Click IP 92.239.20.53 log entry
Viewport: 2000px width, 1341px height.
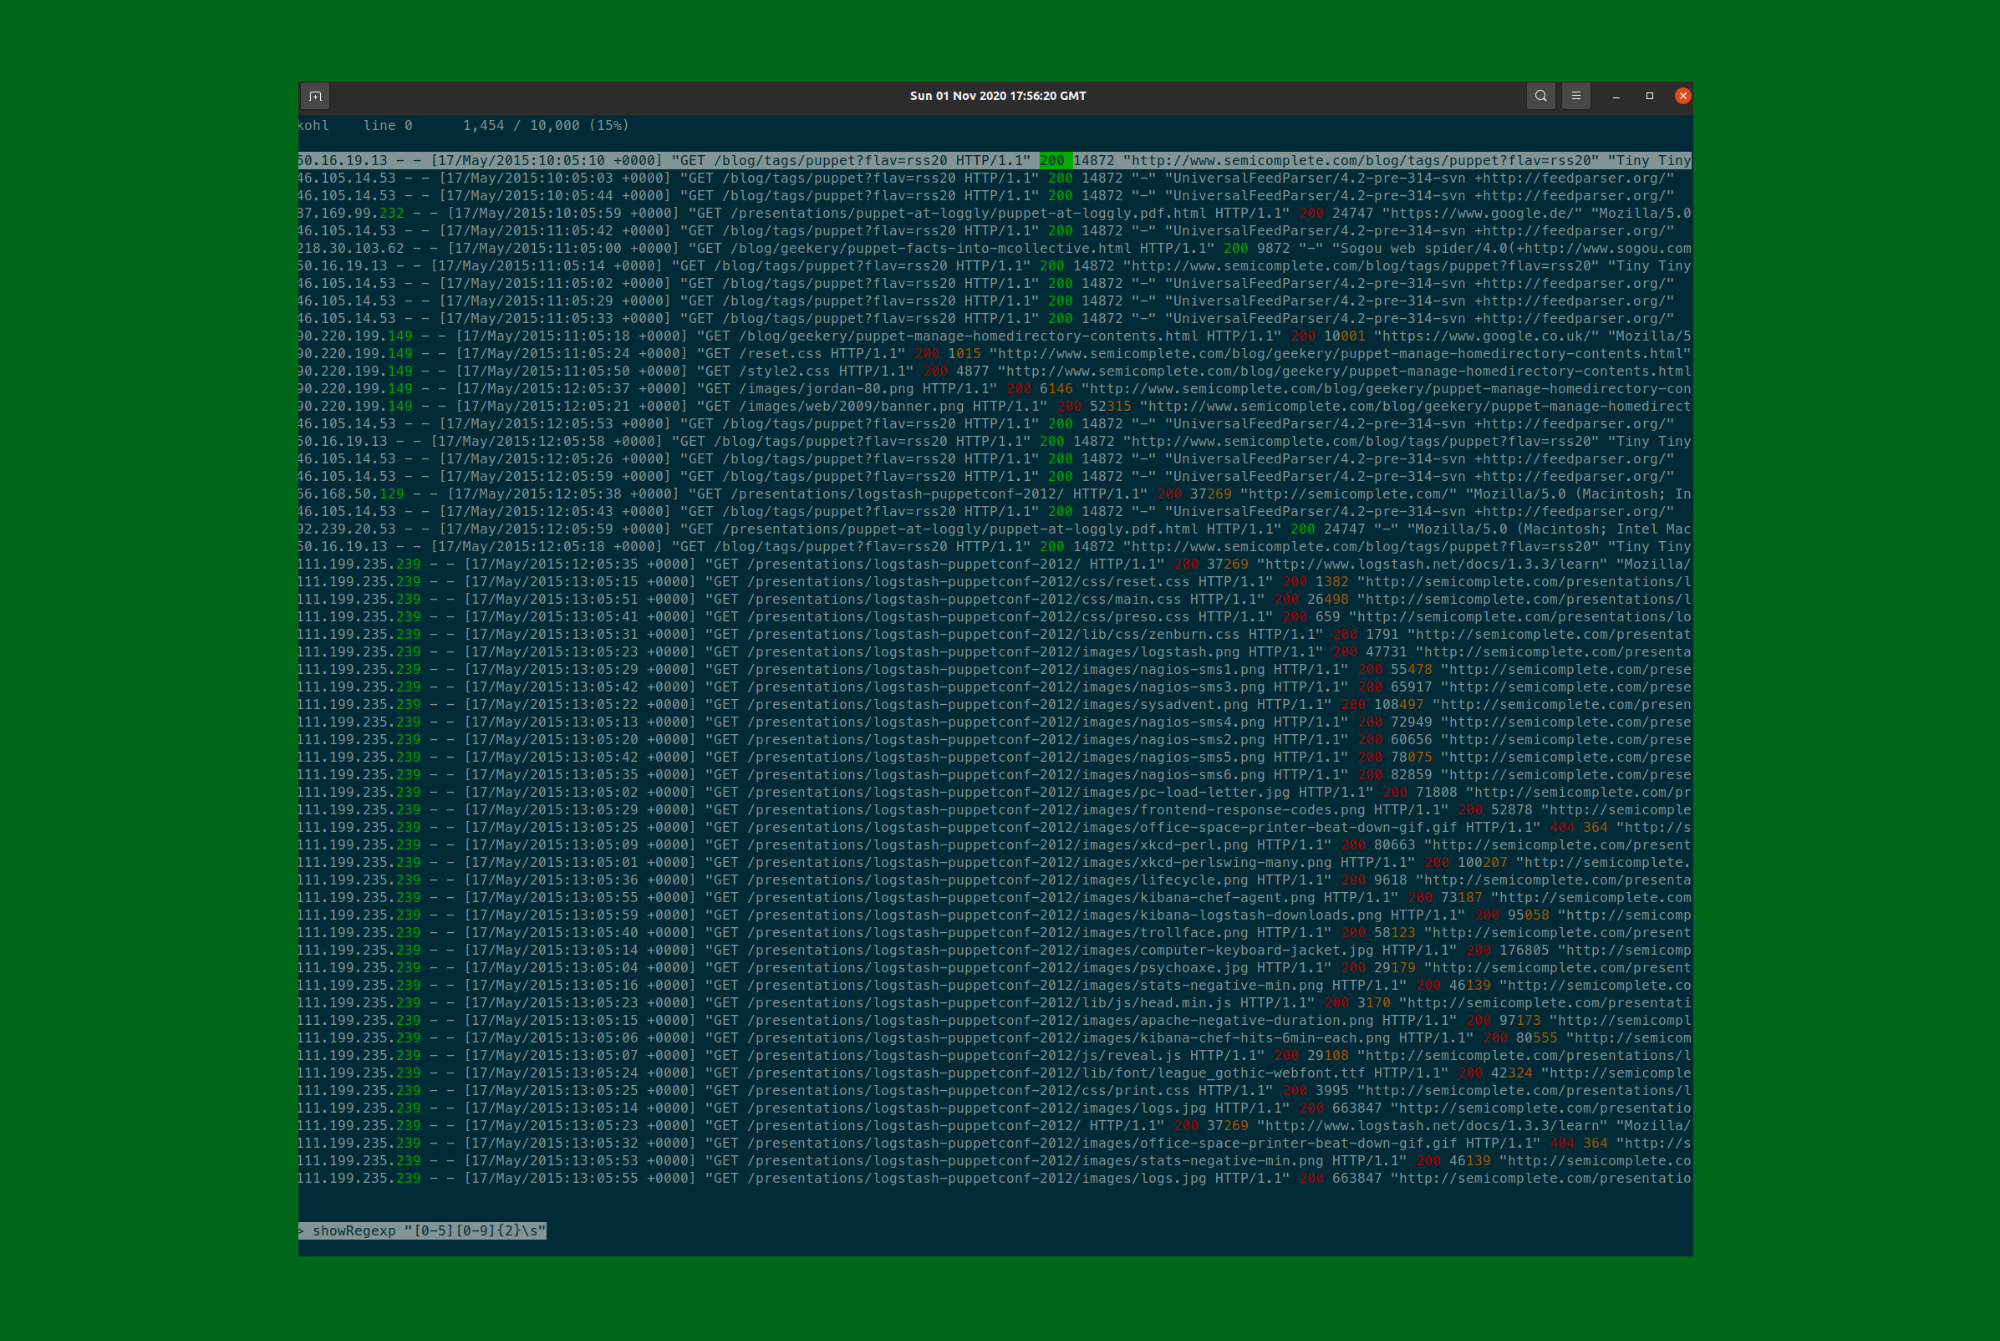995,529
